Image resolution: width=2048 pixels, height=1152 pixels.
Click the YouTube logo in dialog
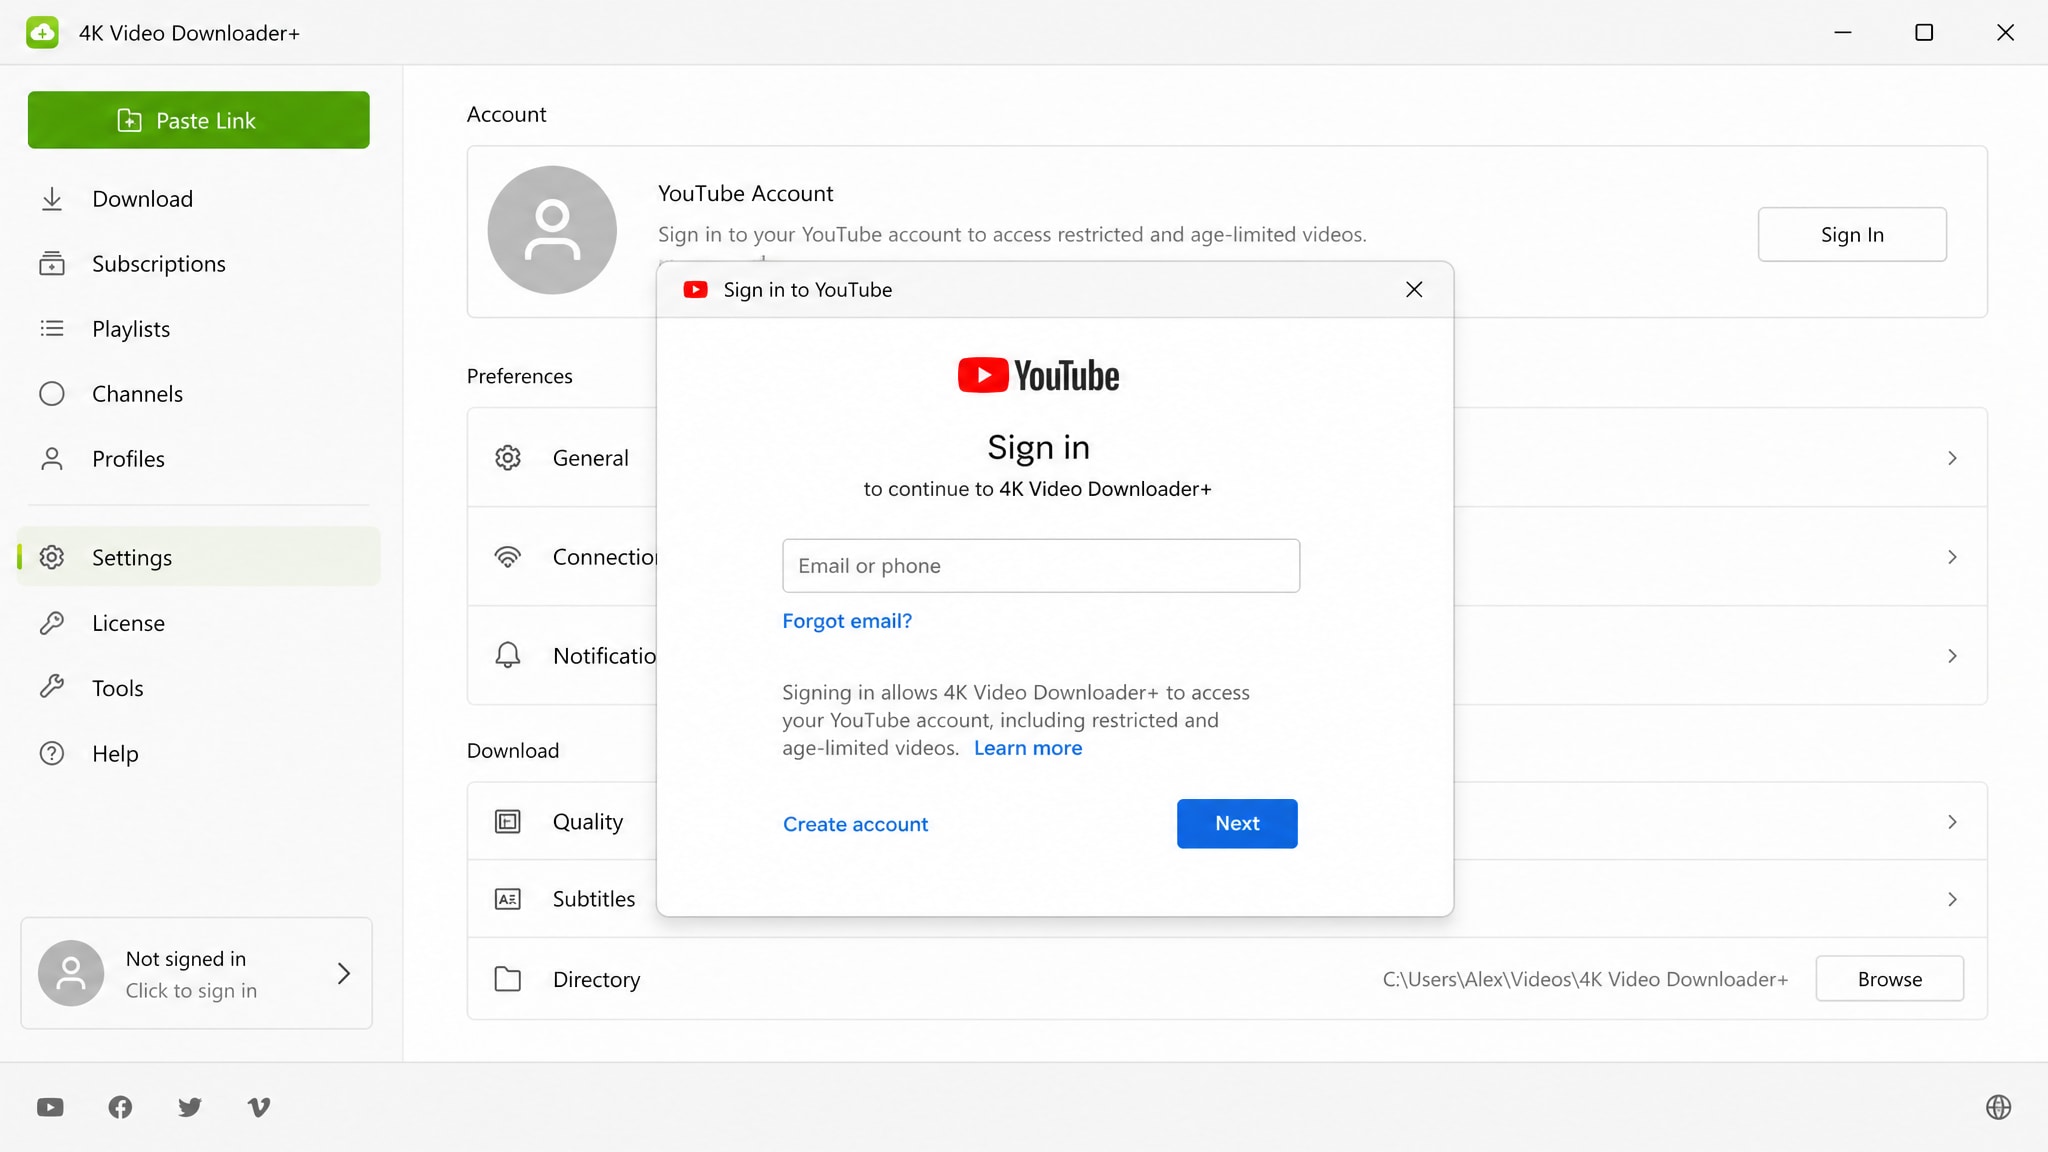pyautogui.click(x=1038, y=375)
